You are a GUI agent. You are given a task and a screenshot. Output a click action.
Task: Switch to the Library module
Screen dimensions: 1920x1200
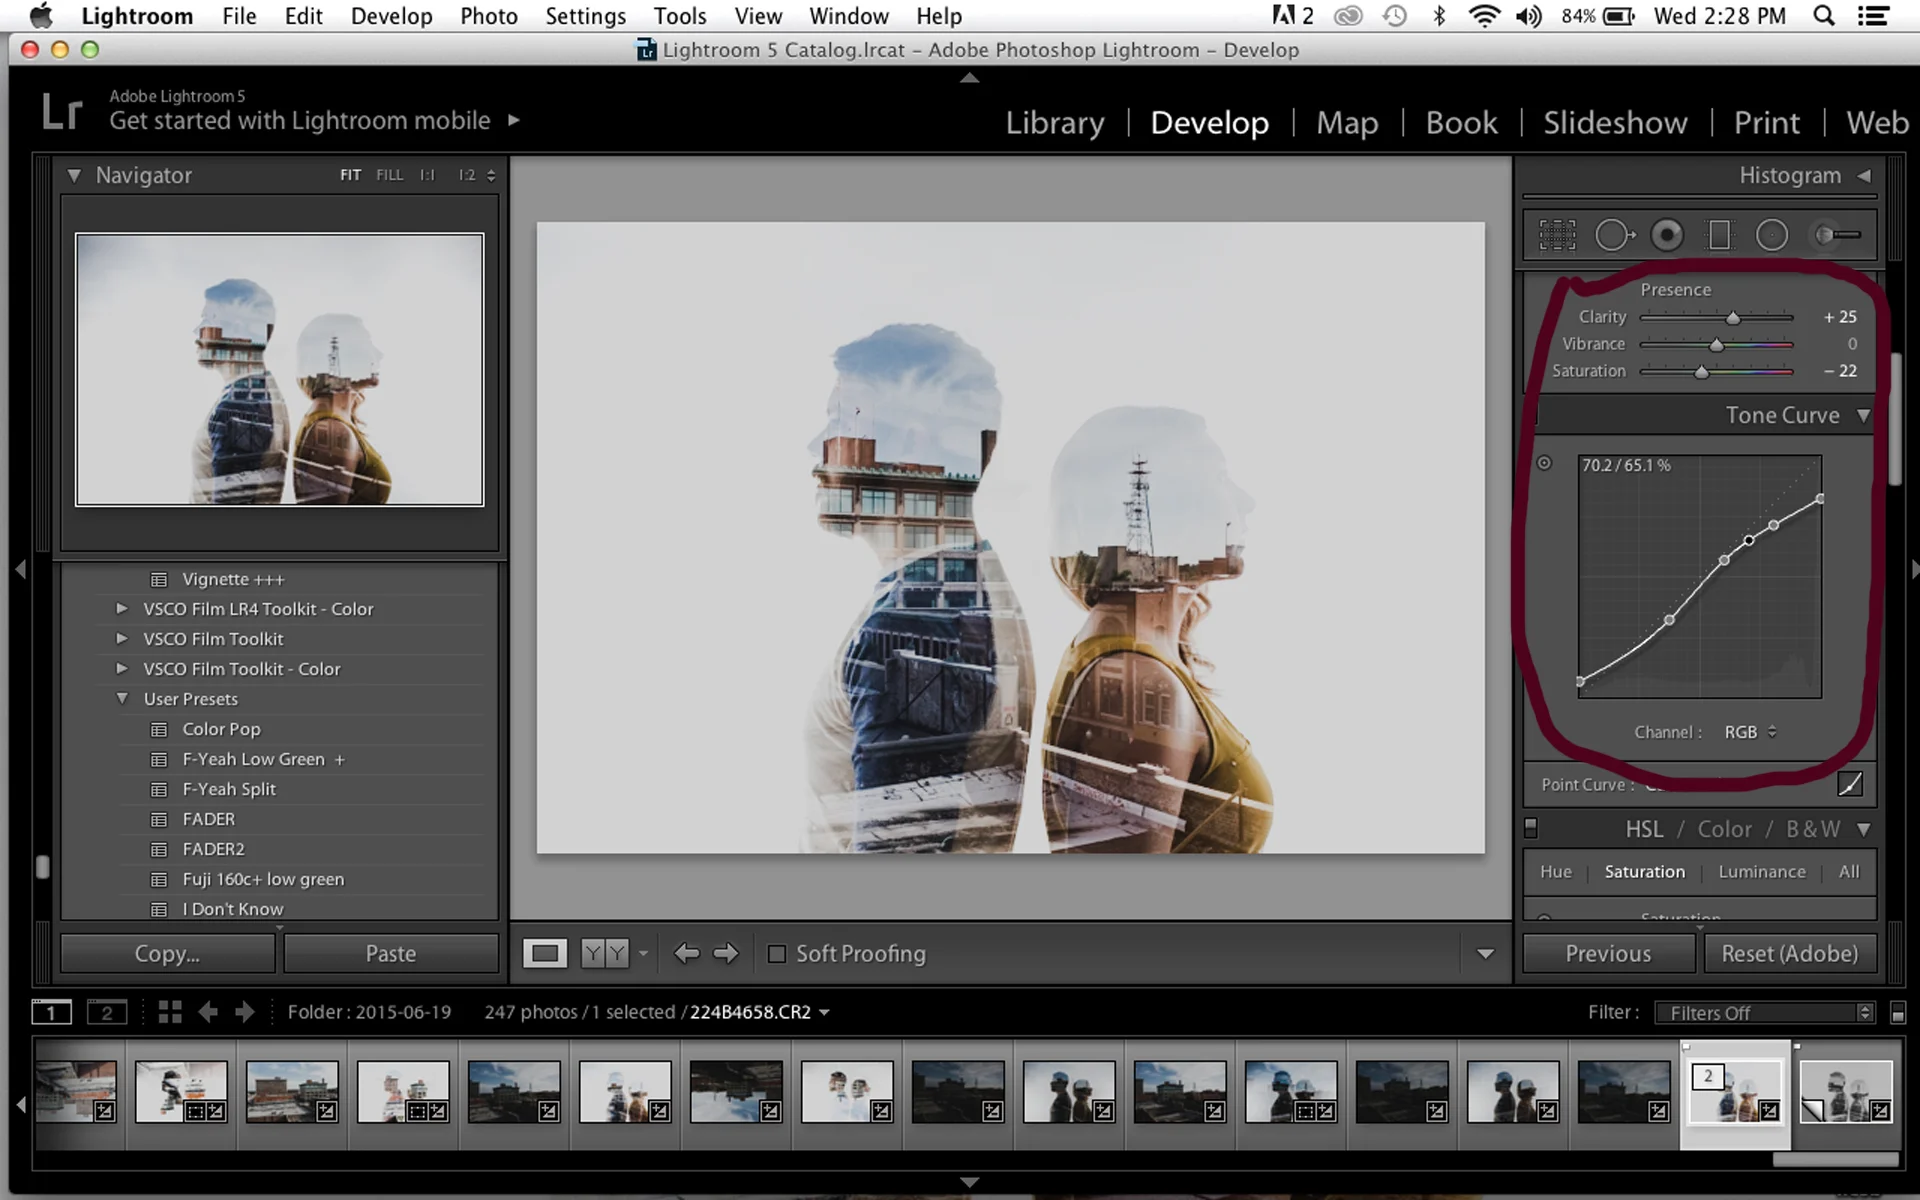(1054, 122)
